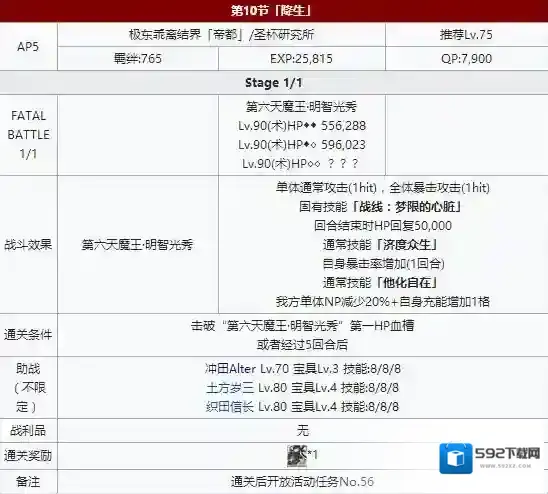The height and width of the screenshot is (494, 548).
Task: Select skill 「他化自在」
Action: pyautogui.click(x=405, y=282)
